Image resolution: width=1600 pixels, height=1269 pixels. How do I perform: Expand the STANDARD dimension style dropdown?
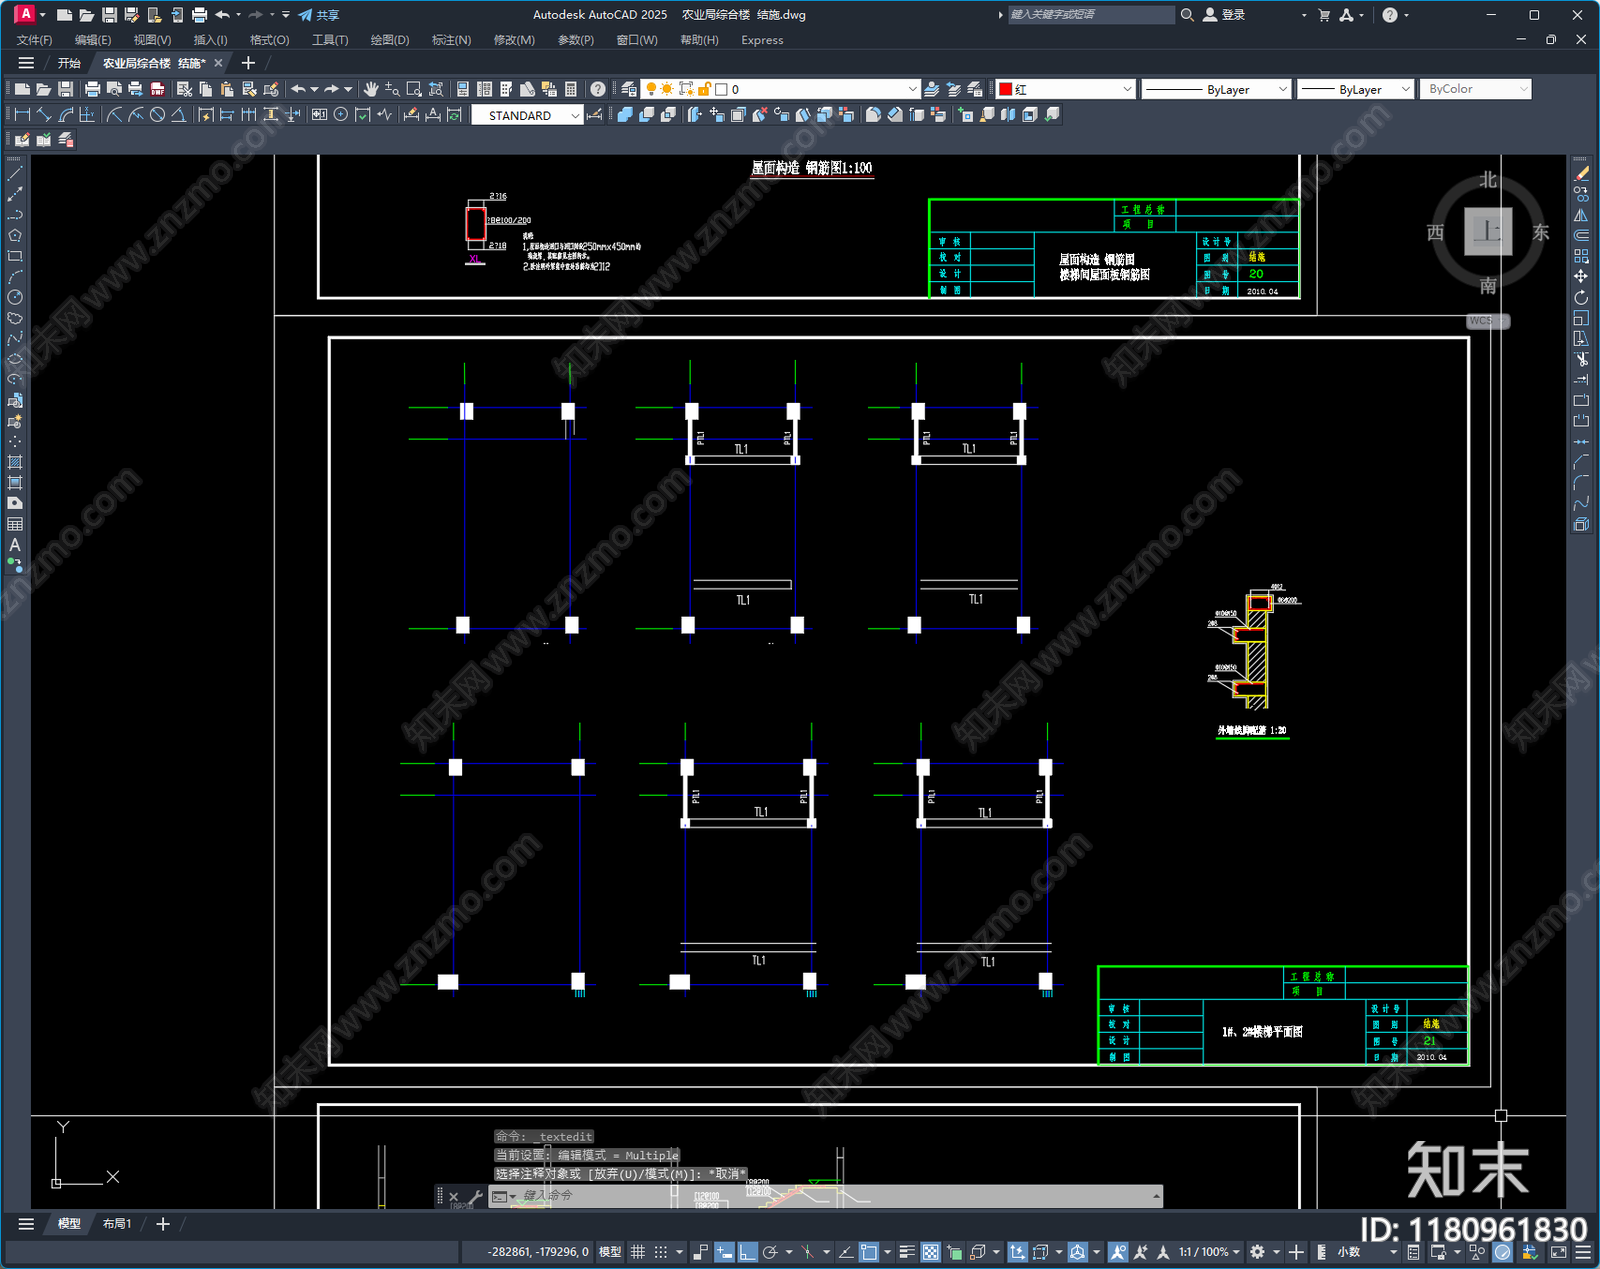coord(575,116)
